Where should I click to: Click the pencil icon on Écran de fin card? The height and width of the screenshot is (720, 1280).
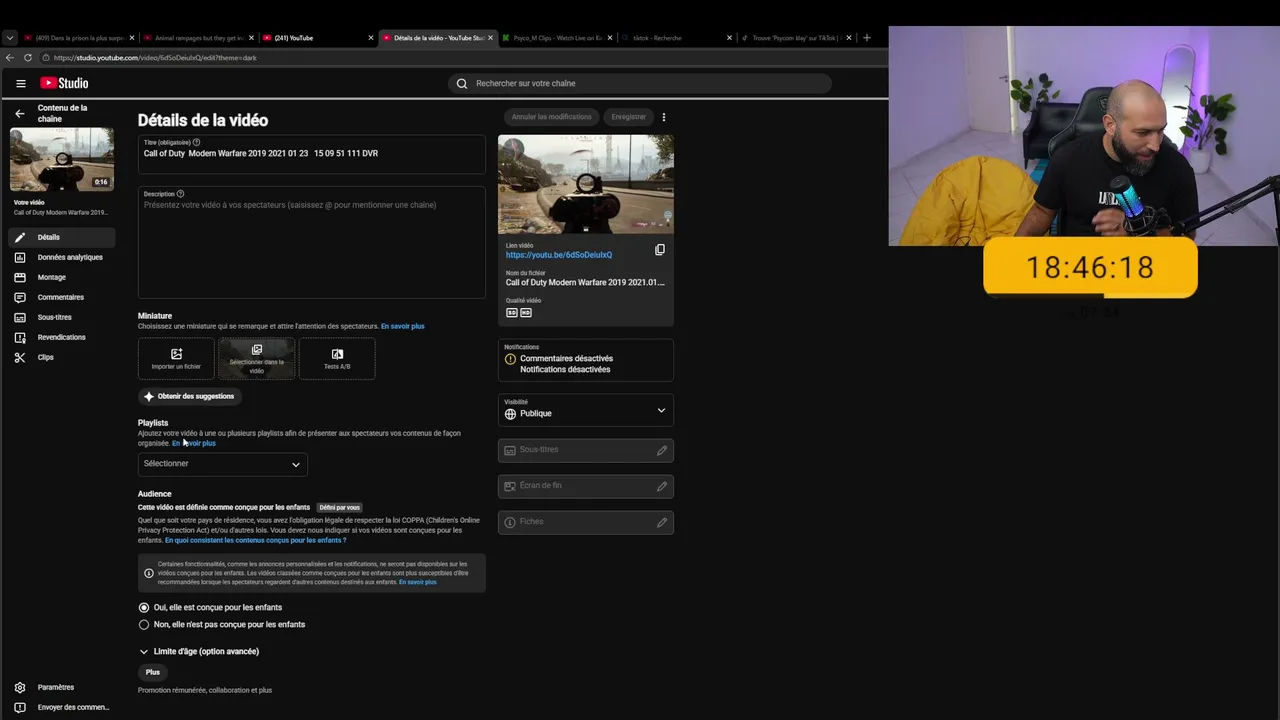coord(662,486)
